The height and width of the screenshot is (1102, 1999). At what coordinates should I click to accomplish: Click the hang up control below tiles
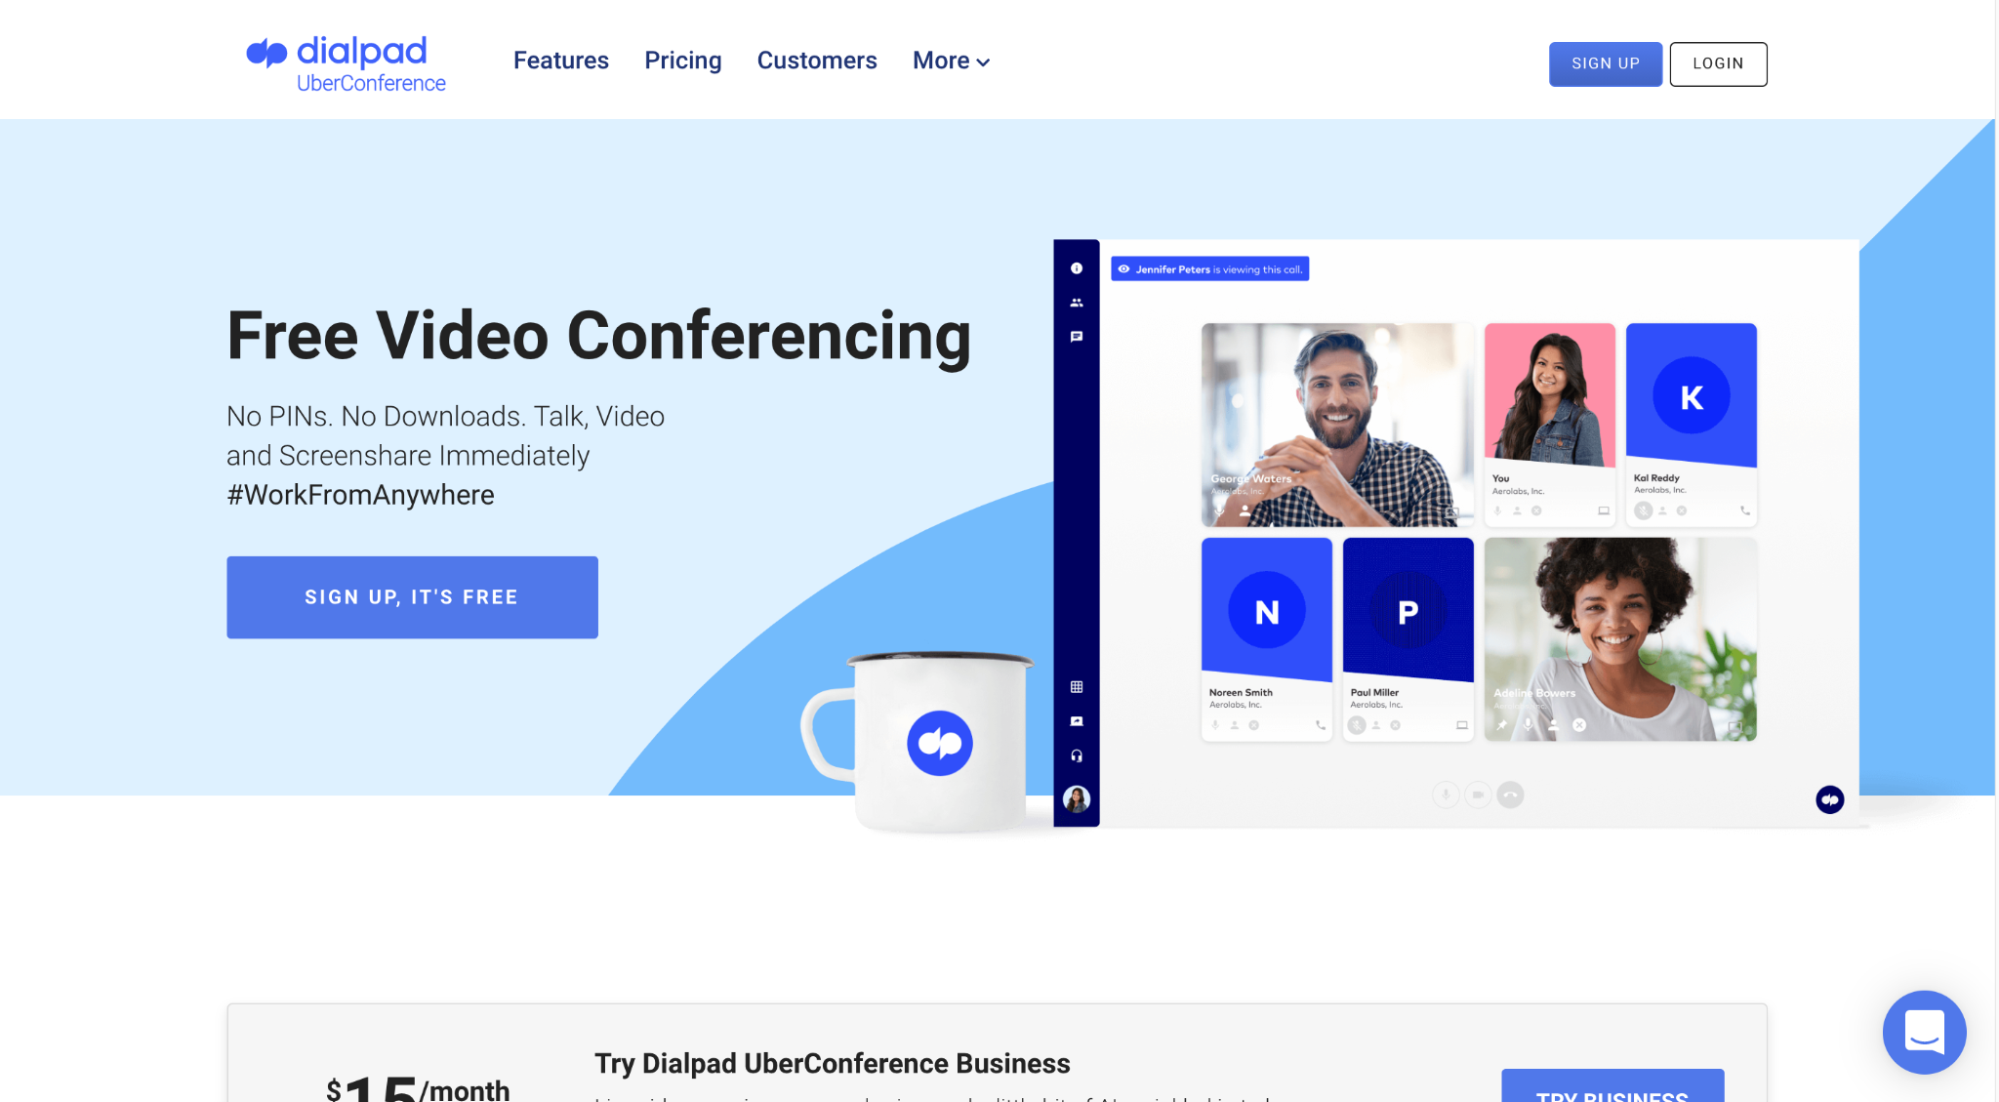coord(1510,795)
